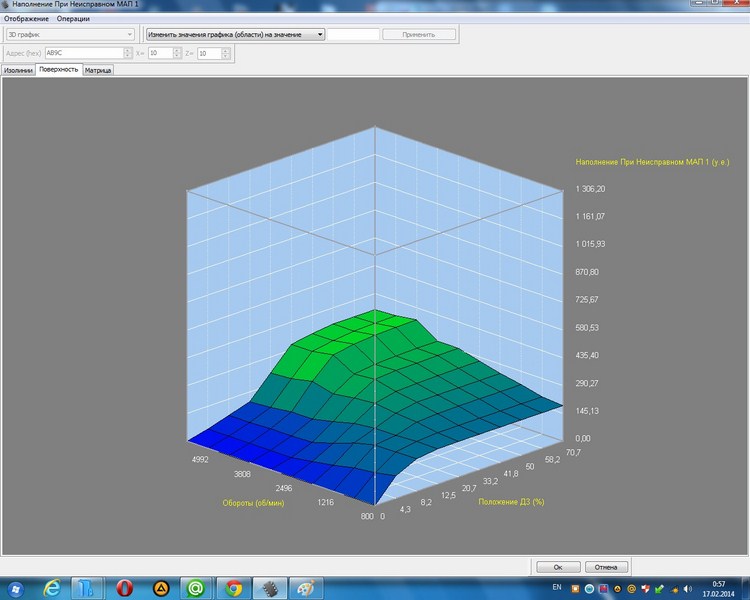
Task: Open Mail.ru Agent taskbar icon
Action: [x=196, y=587]
